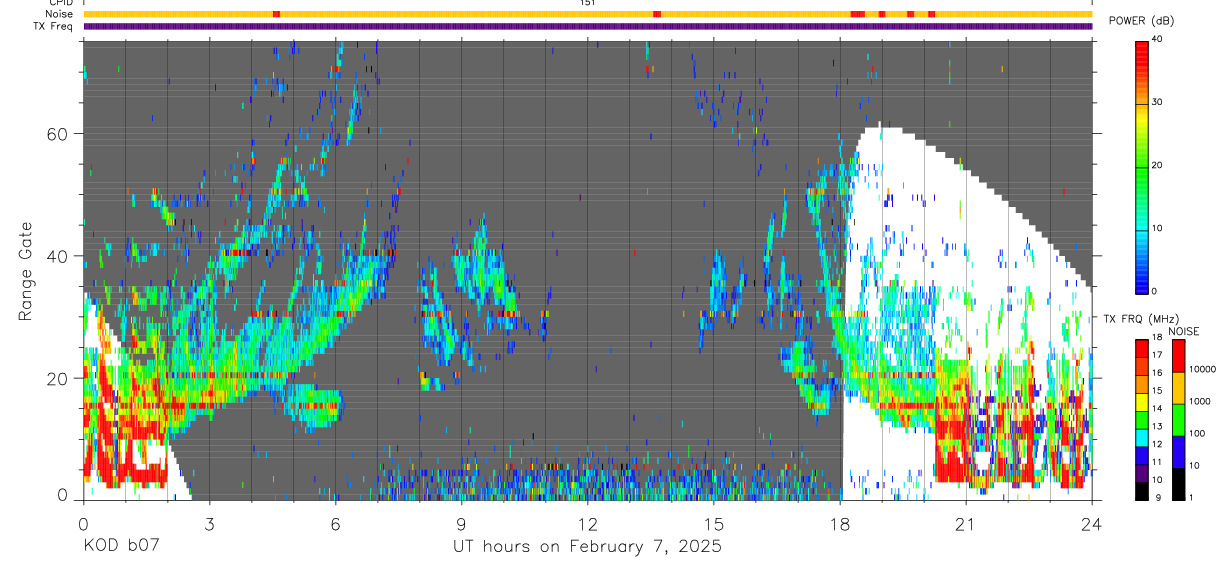Viewport: 1228px width, 567px height.
Task: Click the cyan segment of TX FRQ color bar
Action: point(1143,438)
